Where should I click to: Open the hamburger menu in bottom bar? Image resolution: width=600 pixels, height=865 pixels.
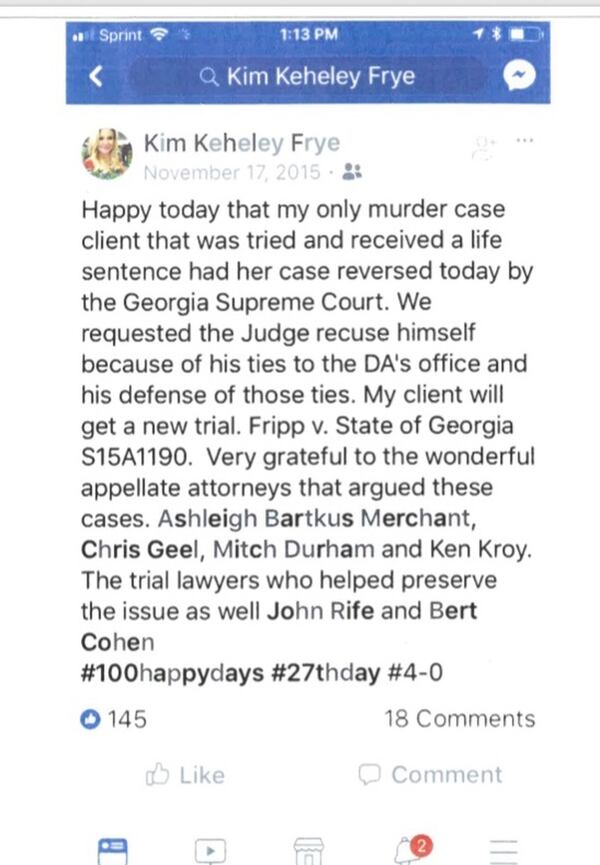[503, 851]
